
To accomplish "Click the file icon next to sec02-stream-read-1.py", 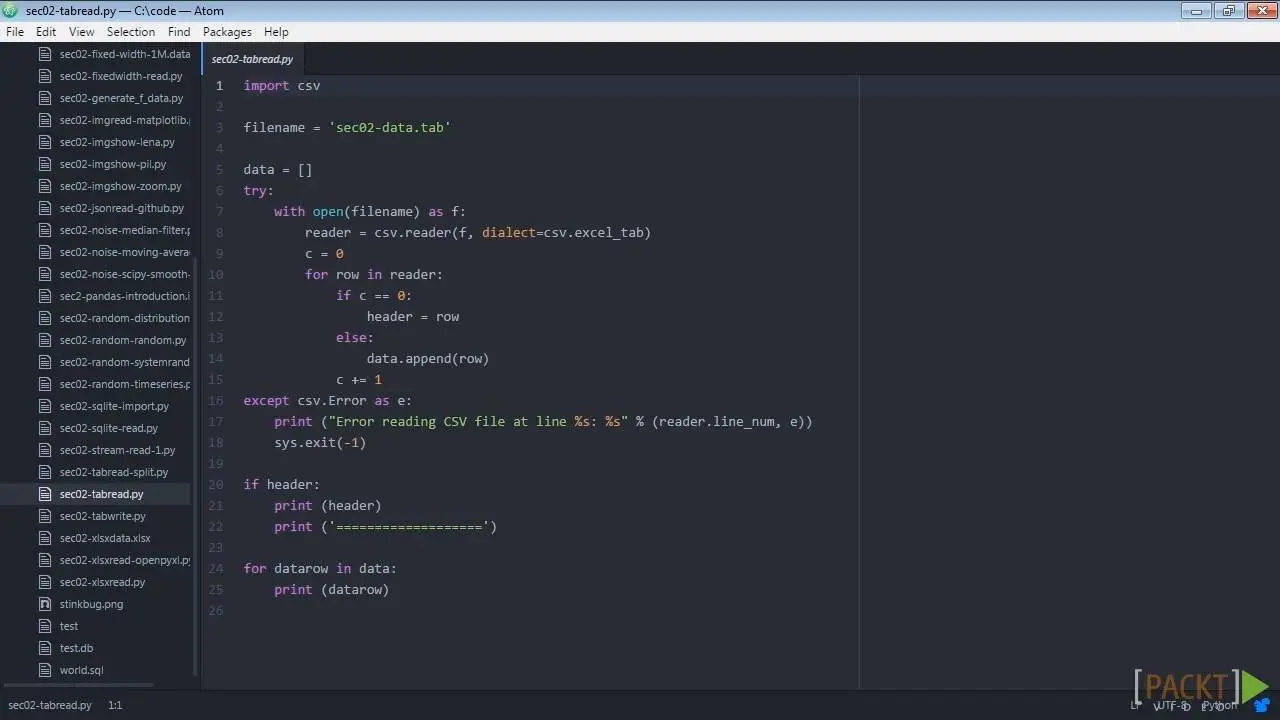I will click(x=44, y=450).
